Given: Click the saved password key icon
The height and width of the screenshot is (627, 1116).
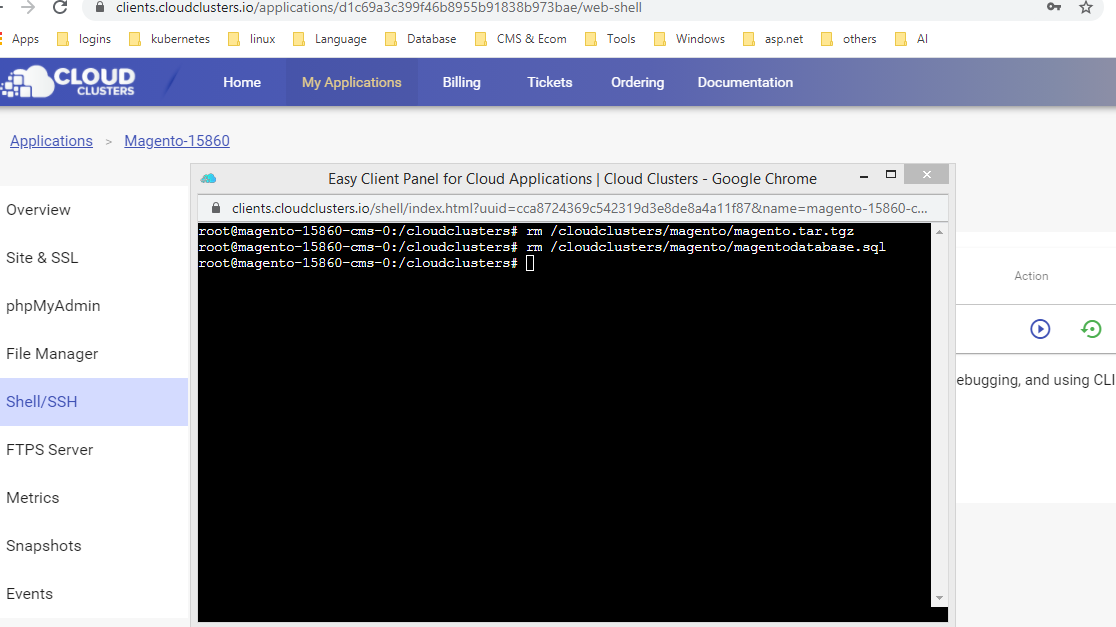Looking at the screenshot, I should click(1054, 8).
